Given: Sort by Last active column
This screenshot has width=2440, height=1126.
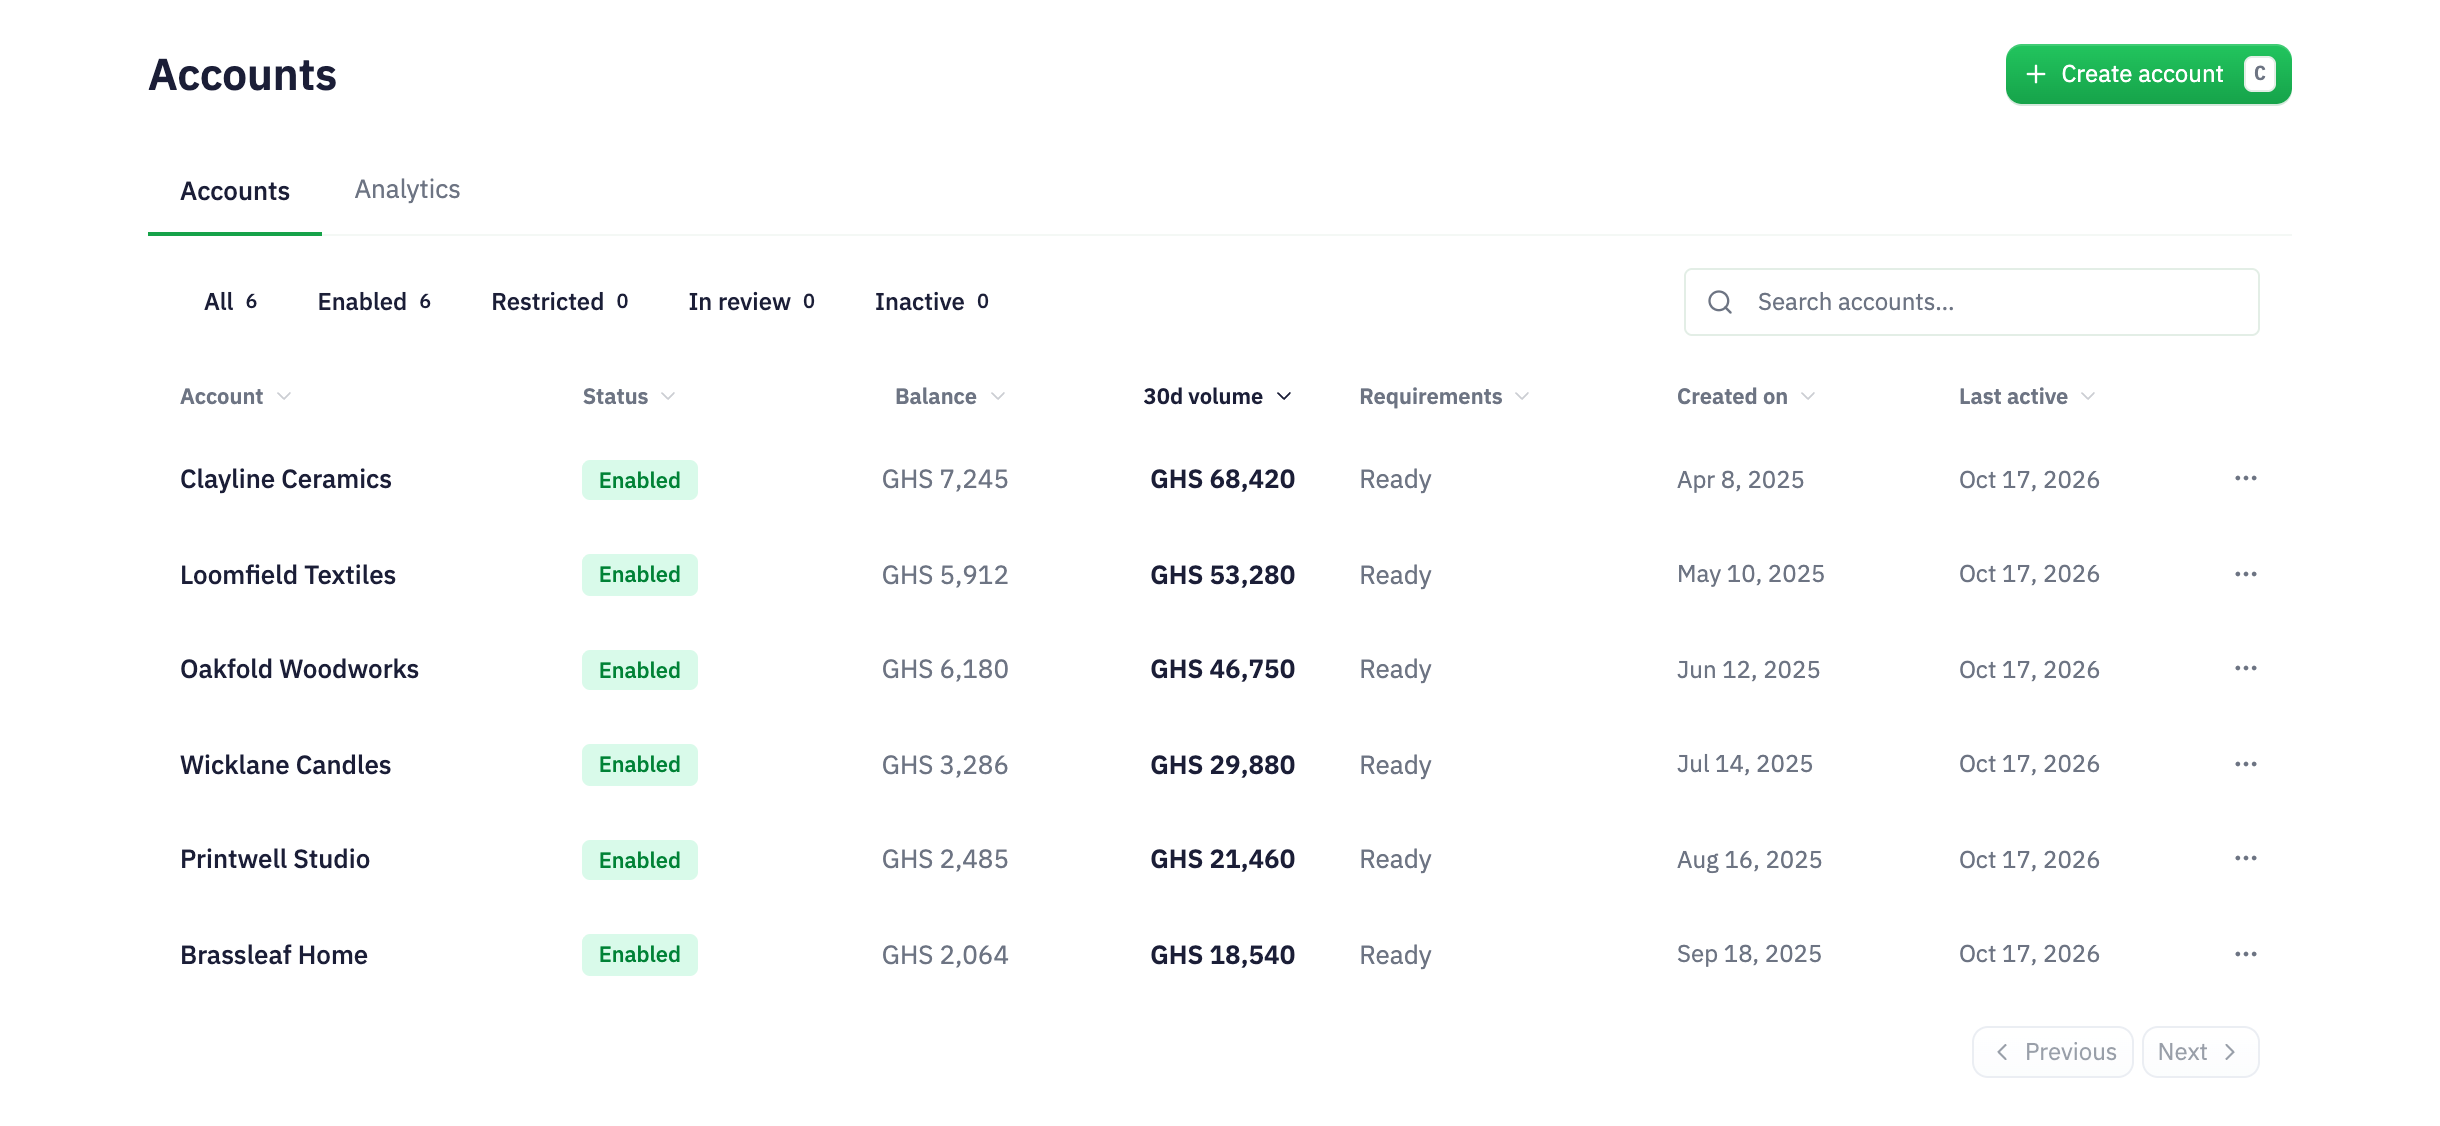Looking at the screenshot, I should tap(2027, 397).
